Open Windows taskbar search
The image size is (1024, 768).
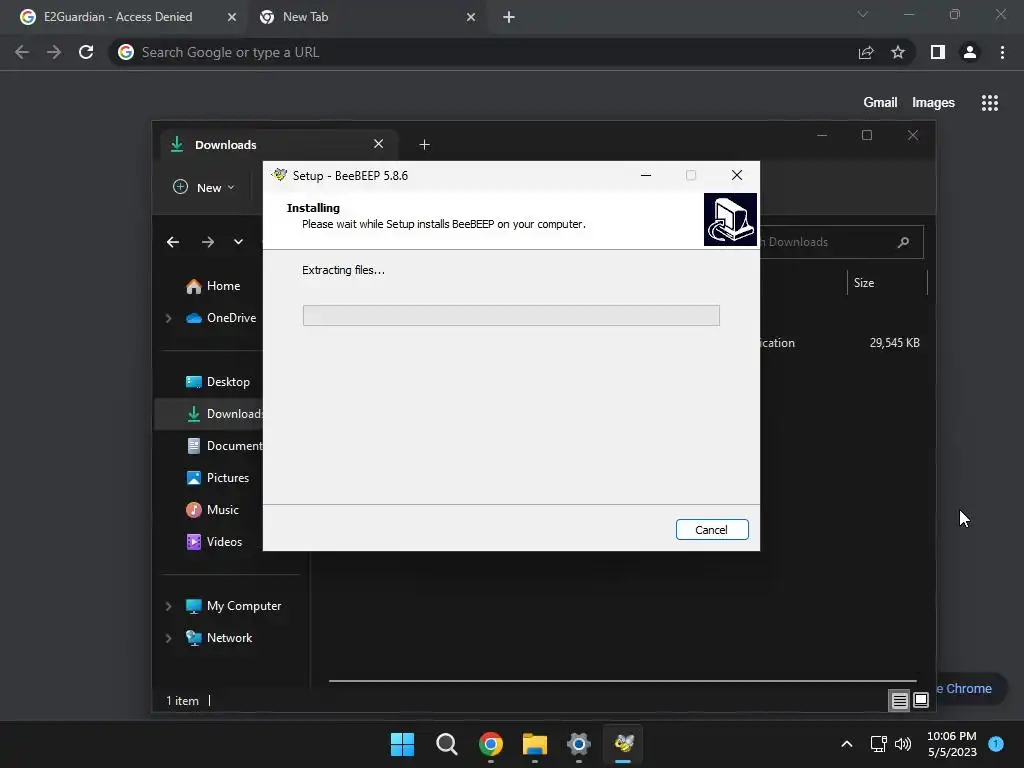click(447, 744)
